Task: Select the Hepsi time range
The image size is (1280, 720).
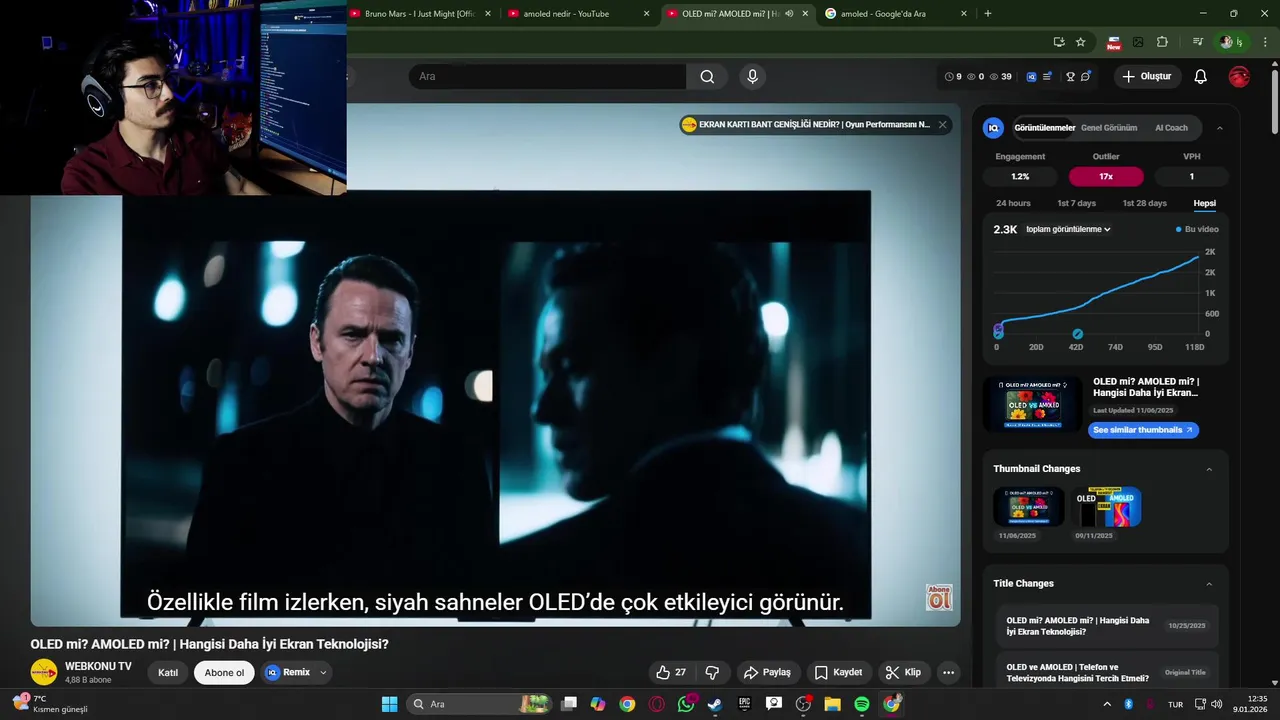Action: [1204, 203]
